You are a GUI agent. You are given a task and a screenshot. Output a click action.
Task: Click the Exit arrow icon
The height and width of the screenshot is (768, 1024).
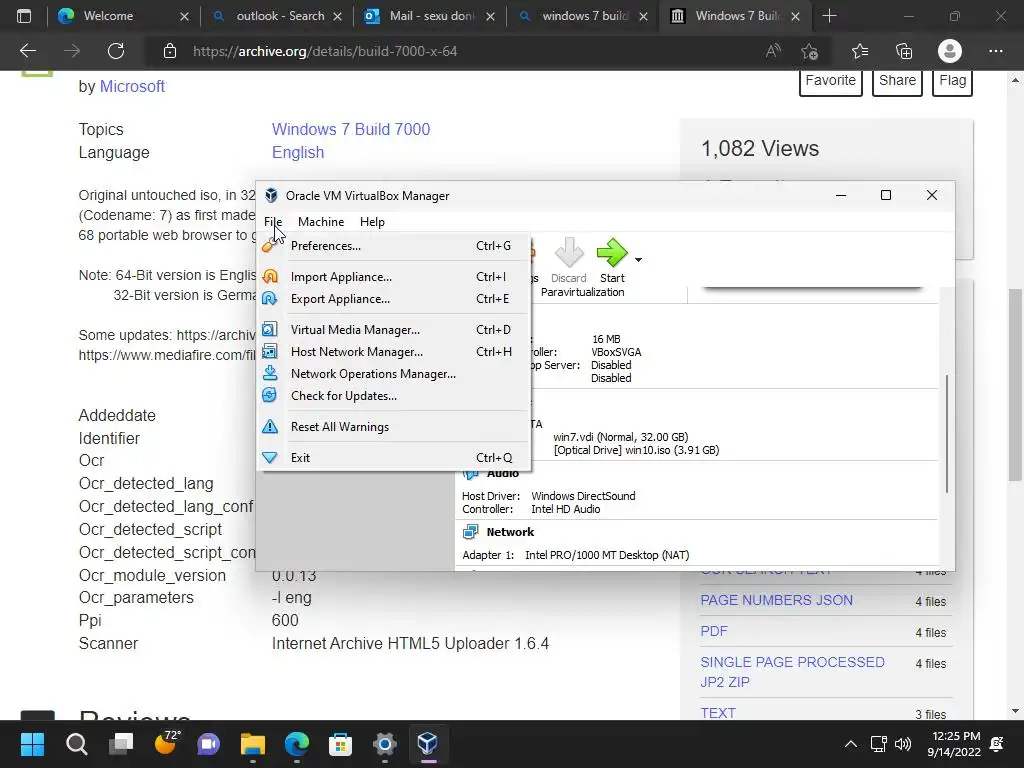[x=270, y=458]
